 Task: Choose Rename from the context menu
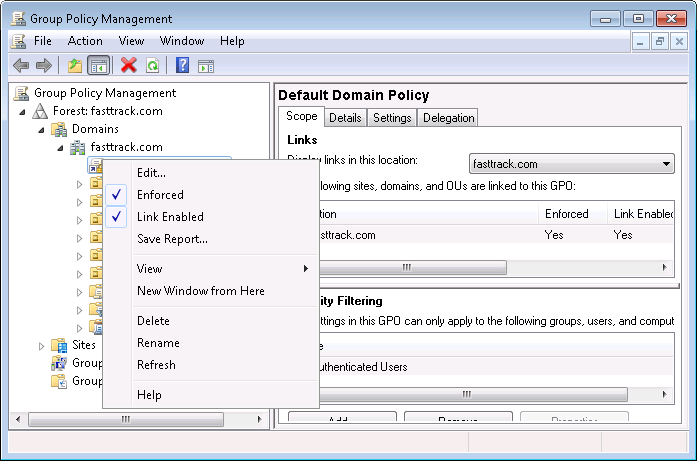pos(211,343)
